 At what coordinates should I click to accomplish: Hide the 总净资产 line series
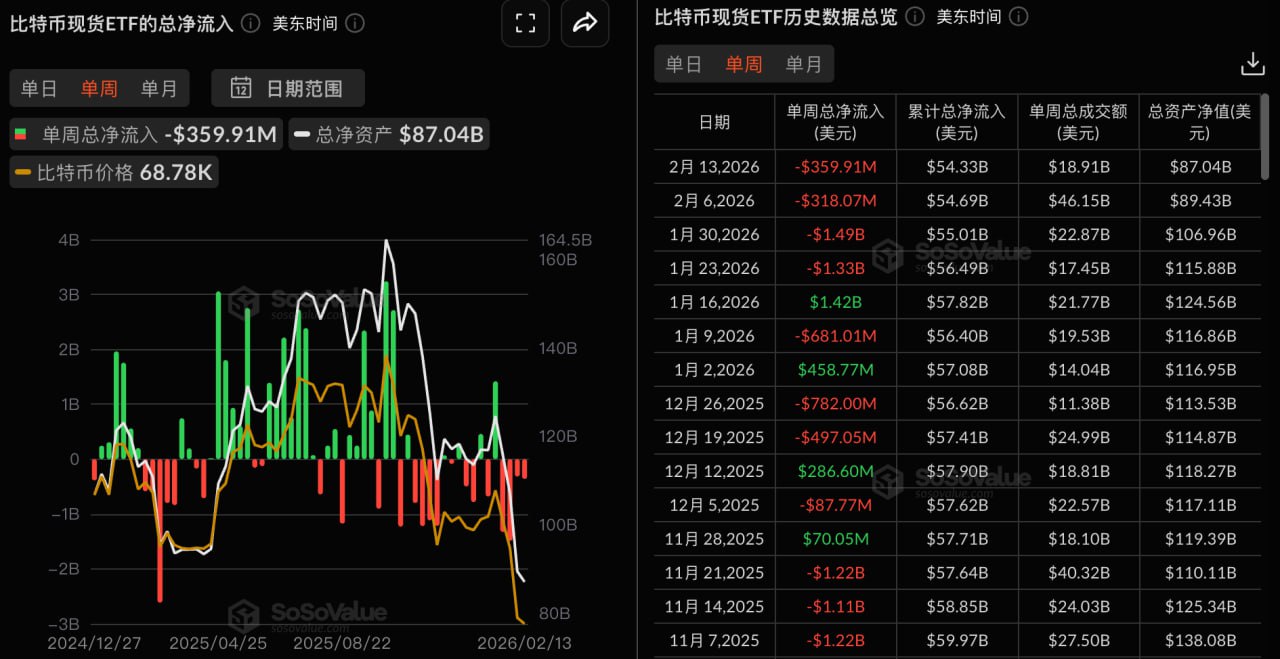click(x=388, y=134)
